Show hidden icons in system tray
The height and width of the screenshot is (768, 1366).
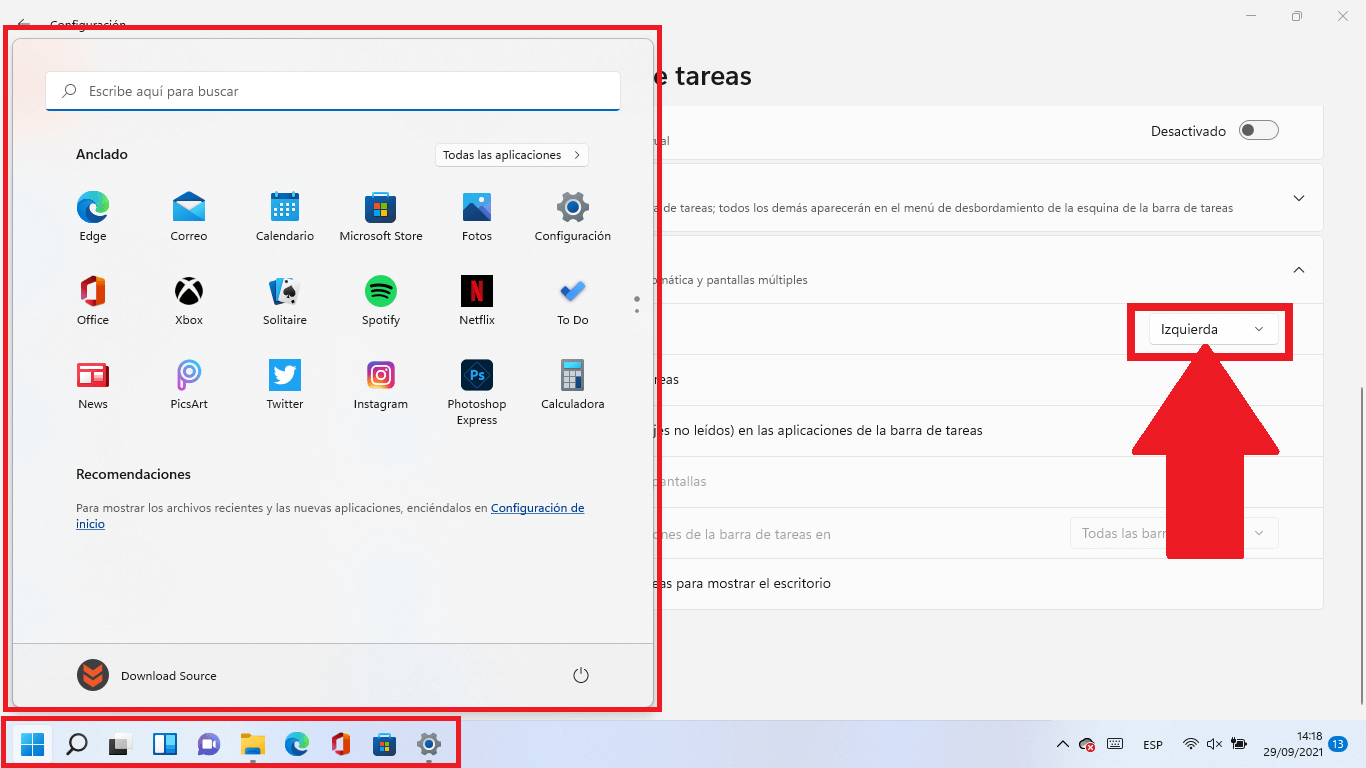coord(1061,744)
